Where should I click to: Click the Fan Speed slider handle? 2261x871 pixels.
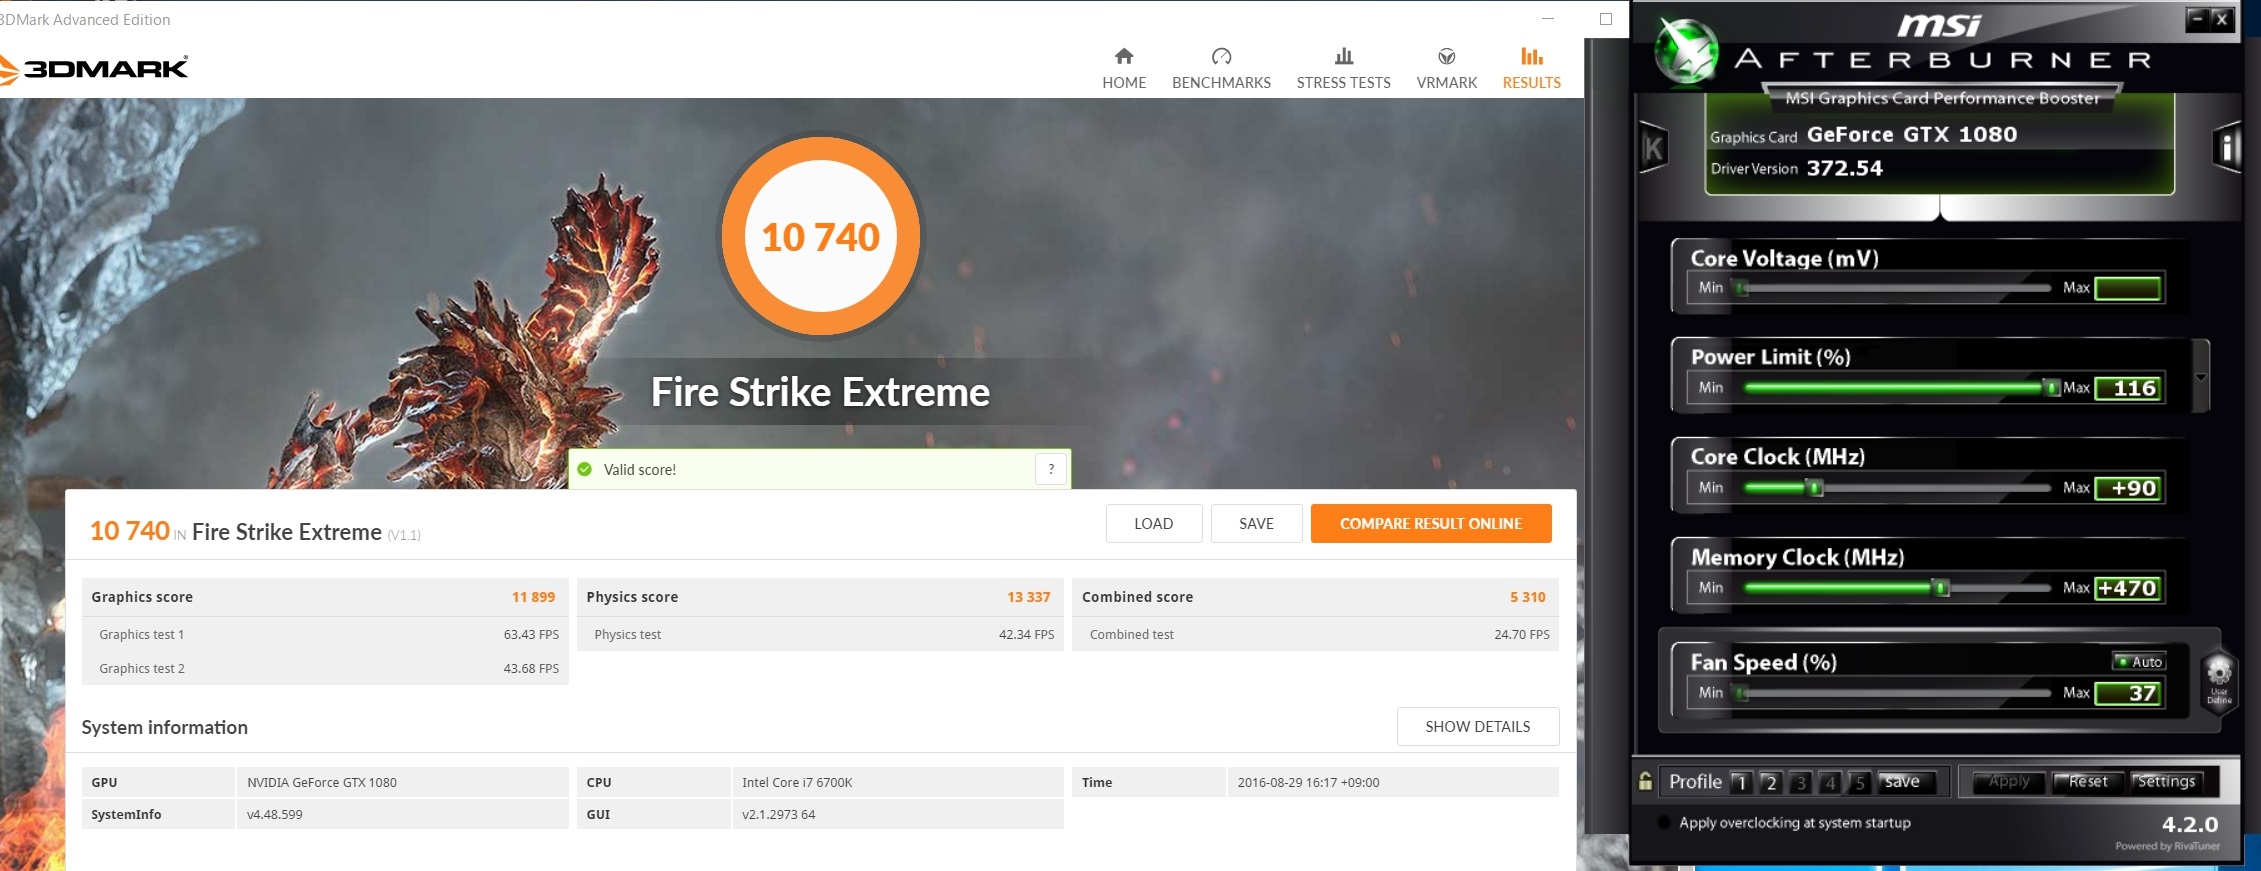click(x=1742, y=693)
